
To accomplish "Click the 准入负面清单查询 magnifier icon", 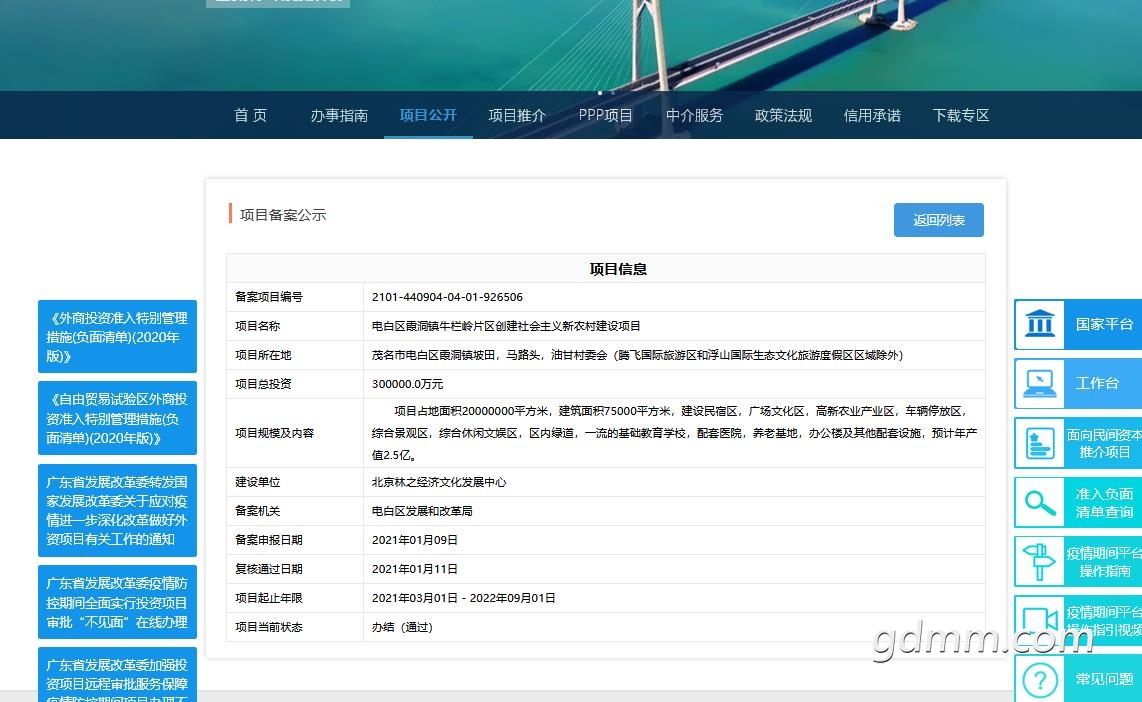I will (1040, 502).
